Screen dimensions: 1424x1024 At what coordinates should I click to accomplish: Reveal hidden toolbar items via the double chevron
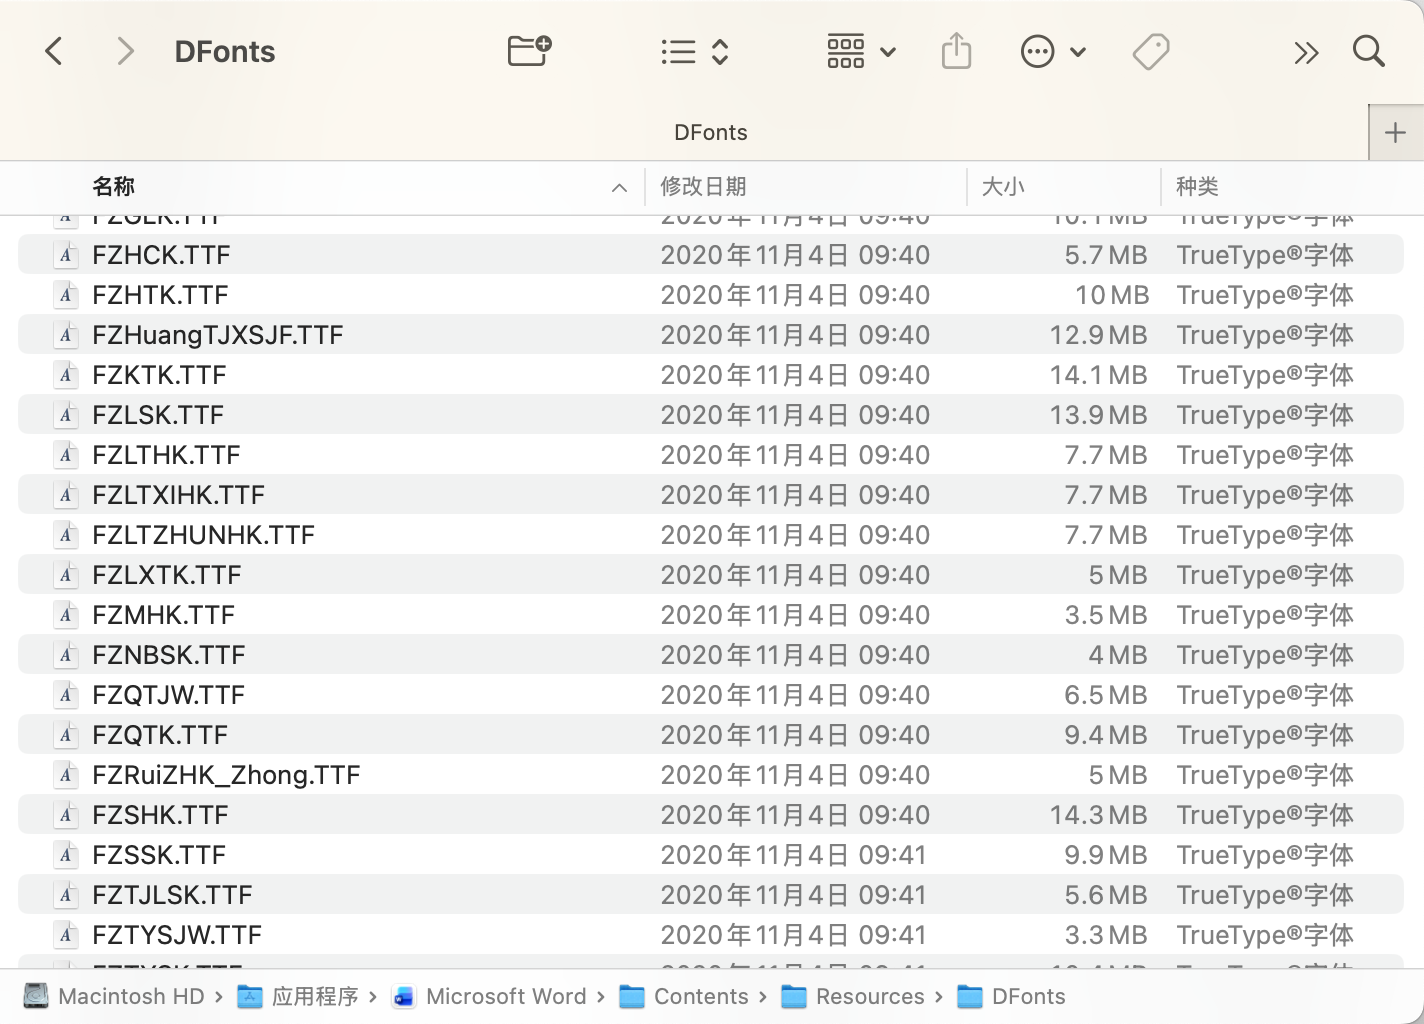[1305, 51]
